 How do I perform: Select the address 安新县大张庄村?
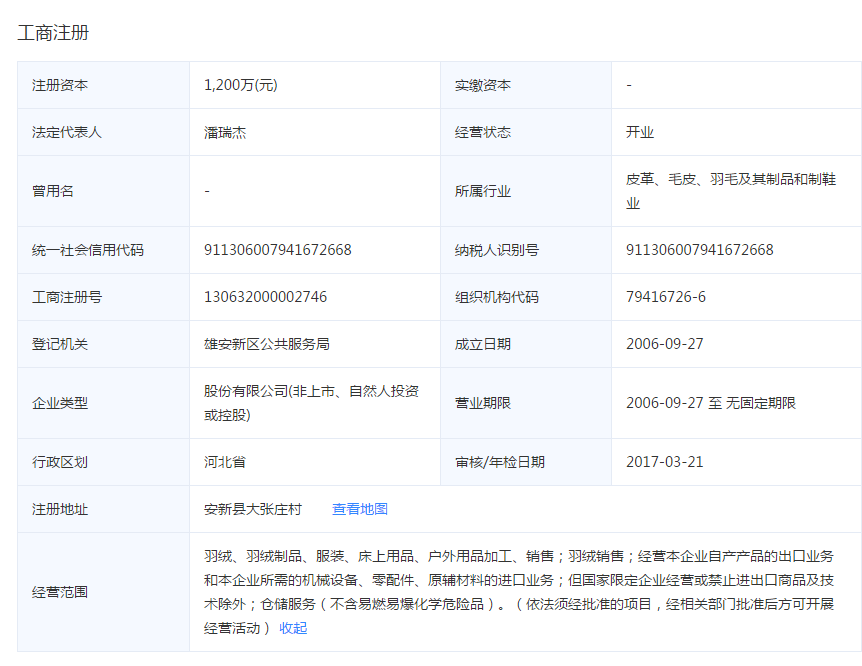click(253, 509)
